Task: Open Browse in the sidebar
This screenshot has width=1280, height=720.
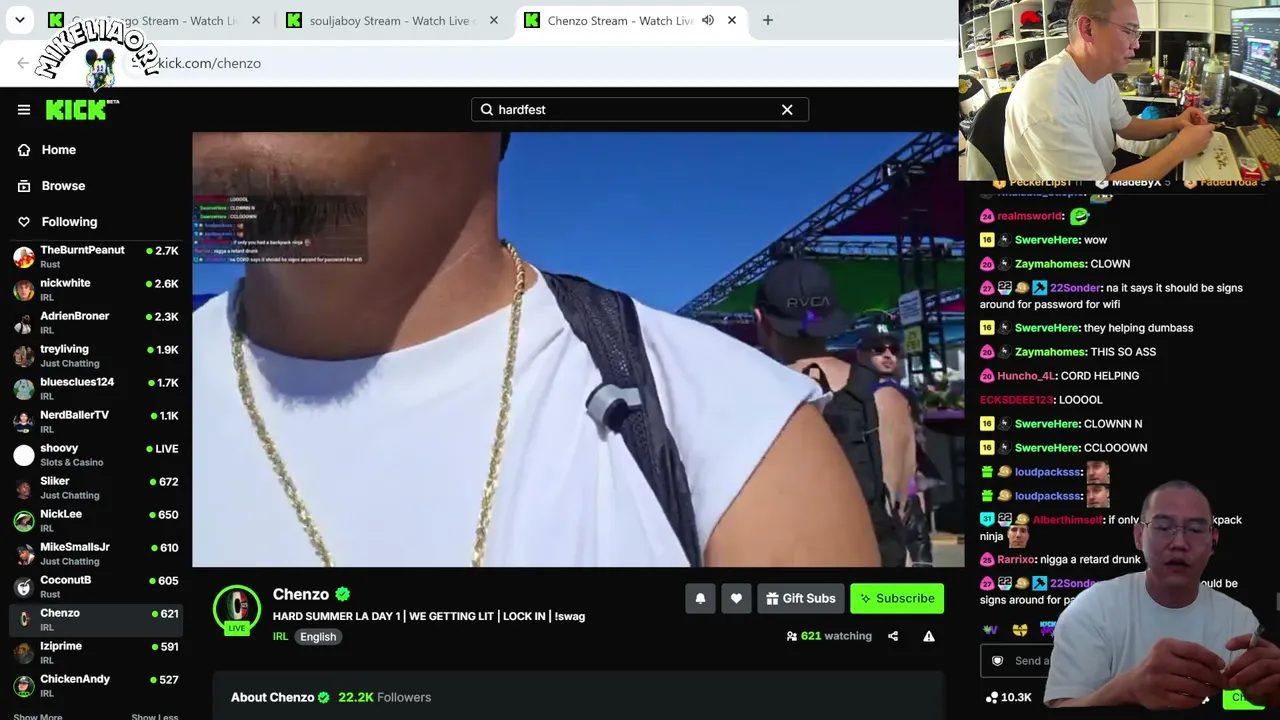Action: (63, 186)
